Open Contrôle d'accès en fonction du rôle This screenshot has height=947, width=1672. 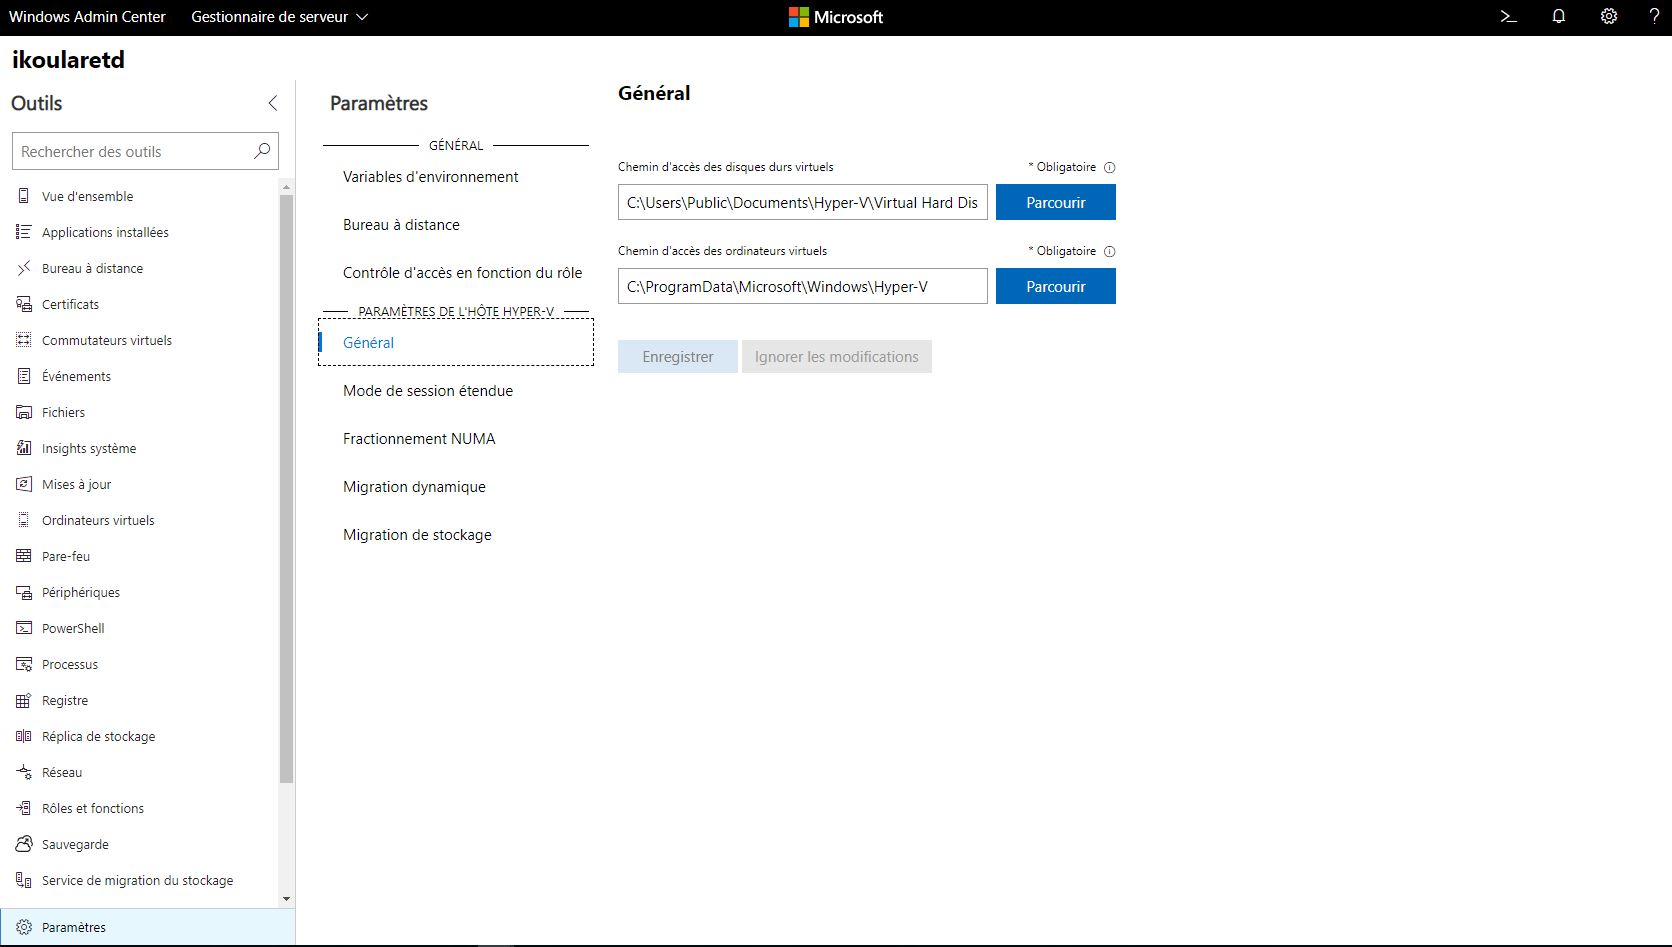coord(462,273)
